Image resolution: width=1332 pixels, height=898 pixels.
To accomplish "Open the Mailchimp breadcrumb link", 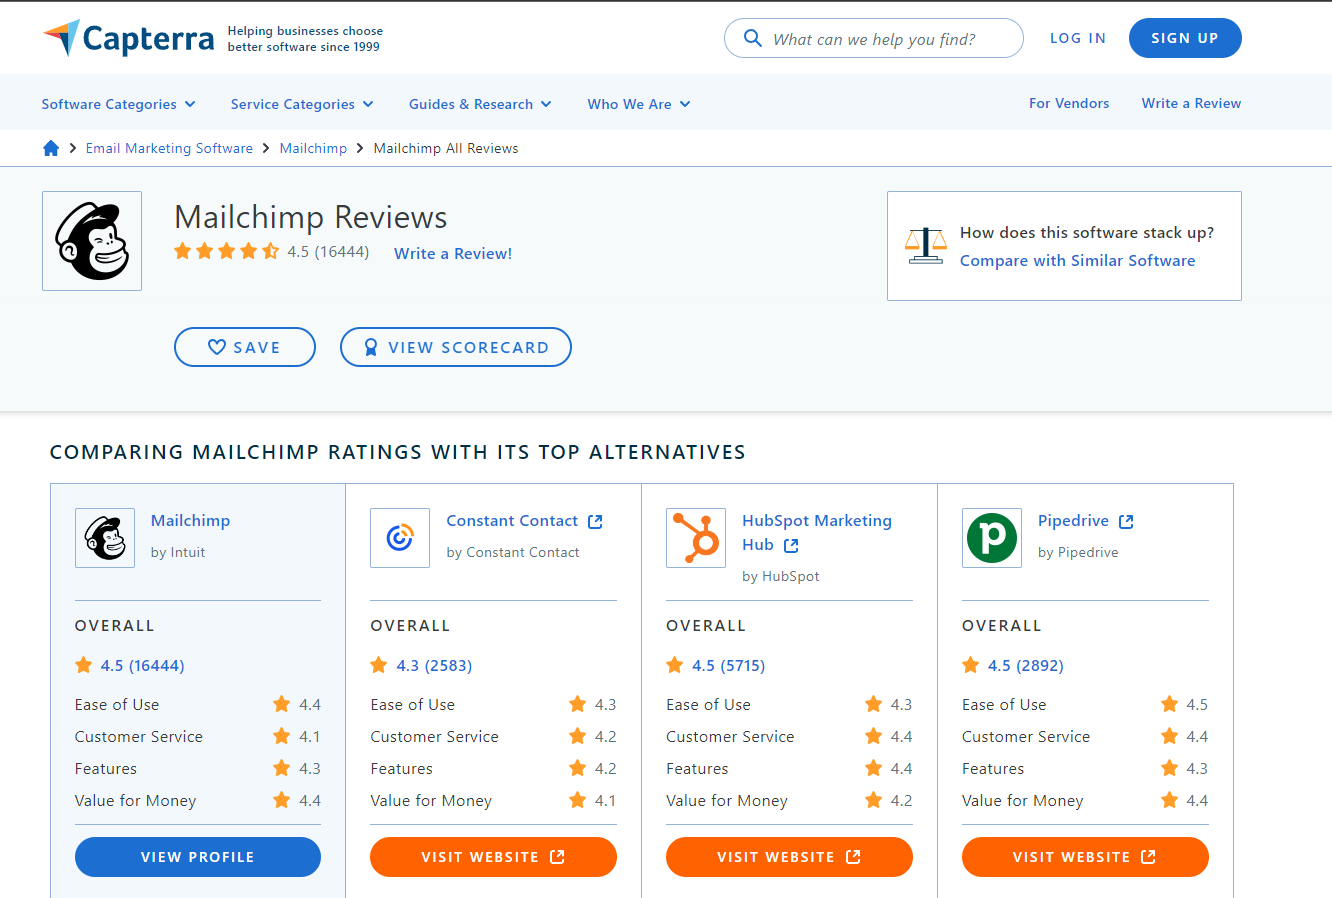I will tap(313, 148).
